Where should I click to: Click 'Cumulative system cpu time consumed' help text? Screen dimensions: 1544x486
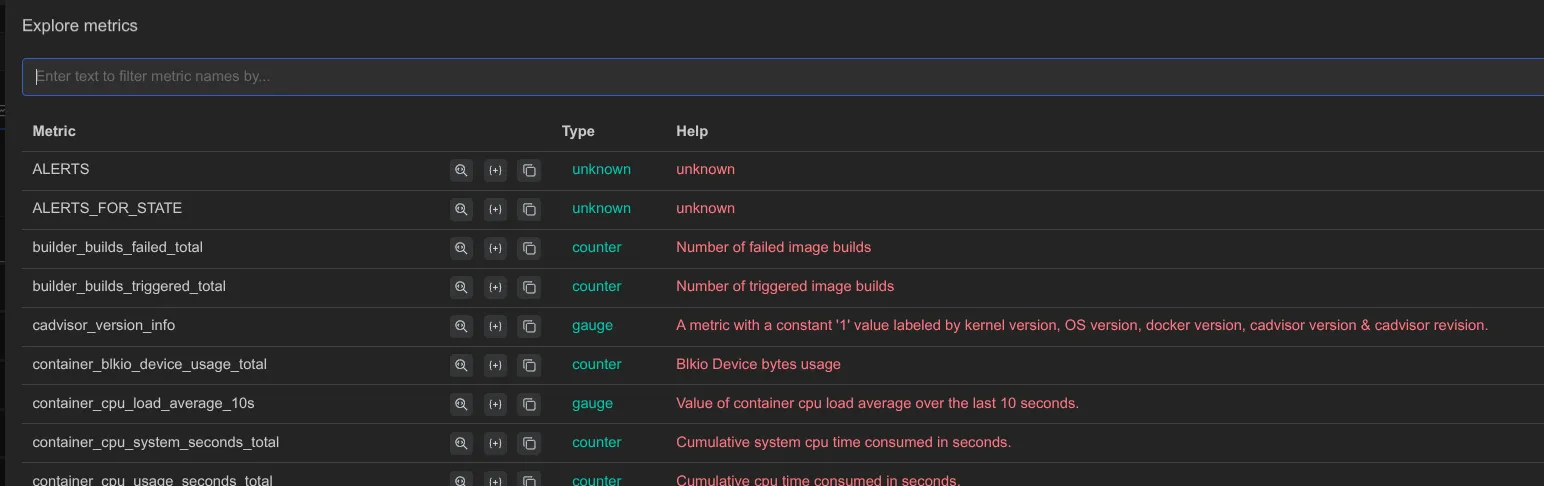[x=844, y=442]
